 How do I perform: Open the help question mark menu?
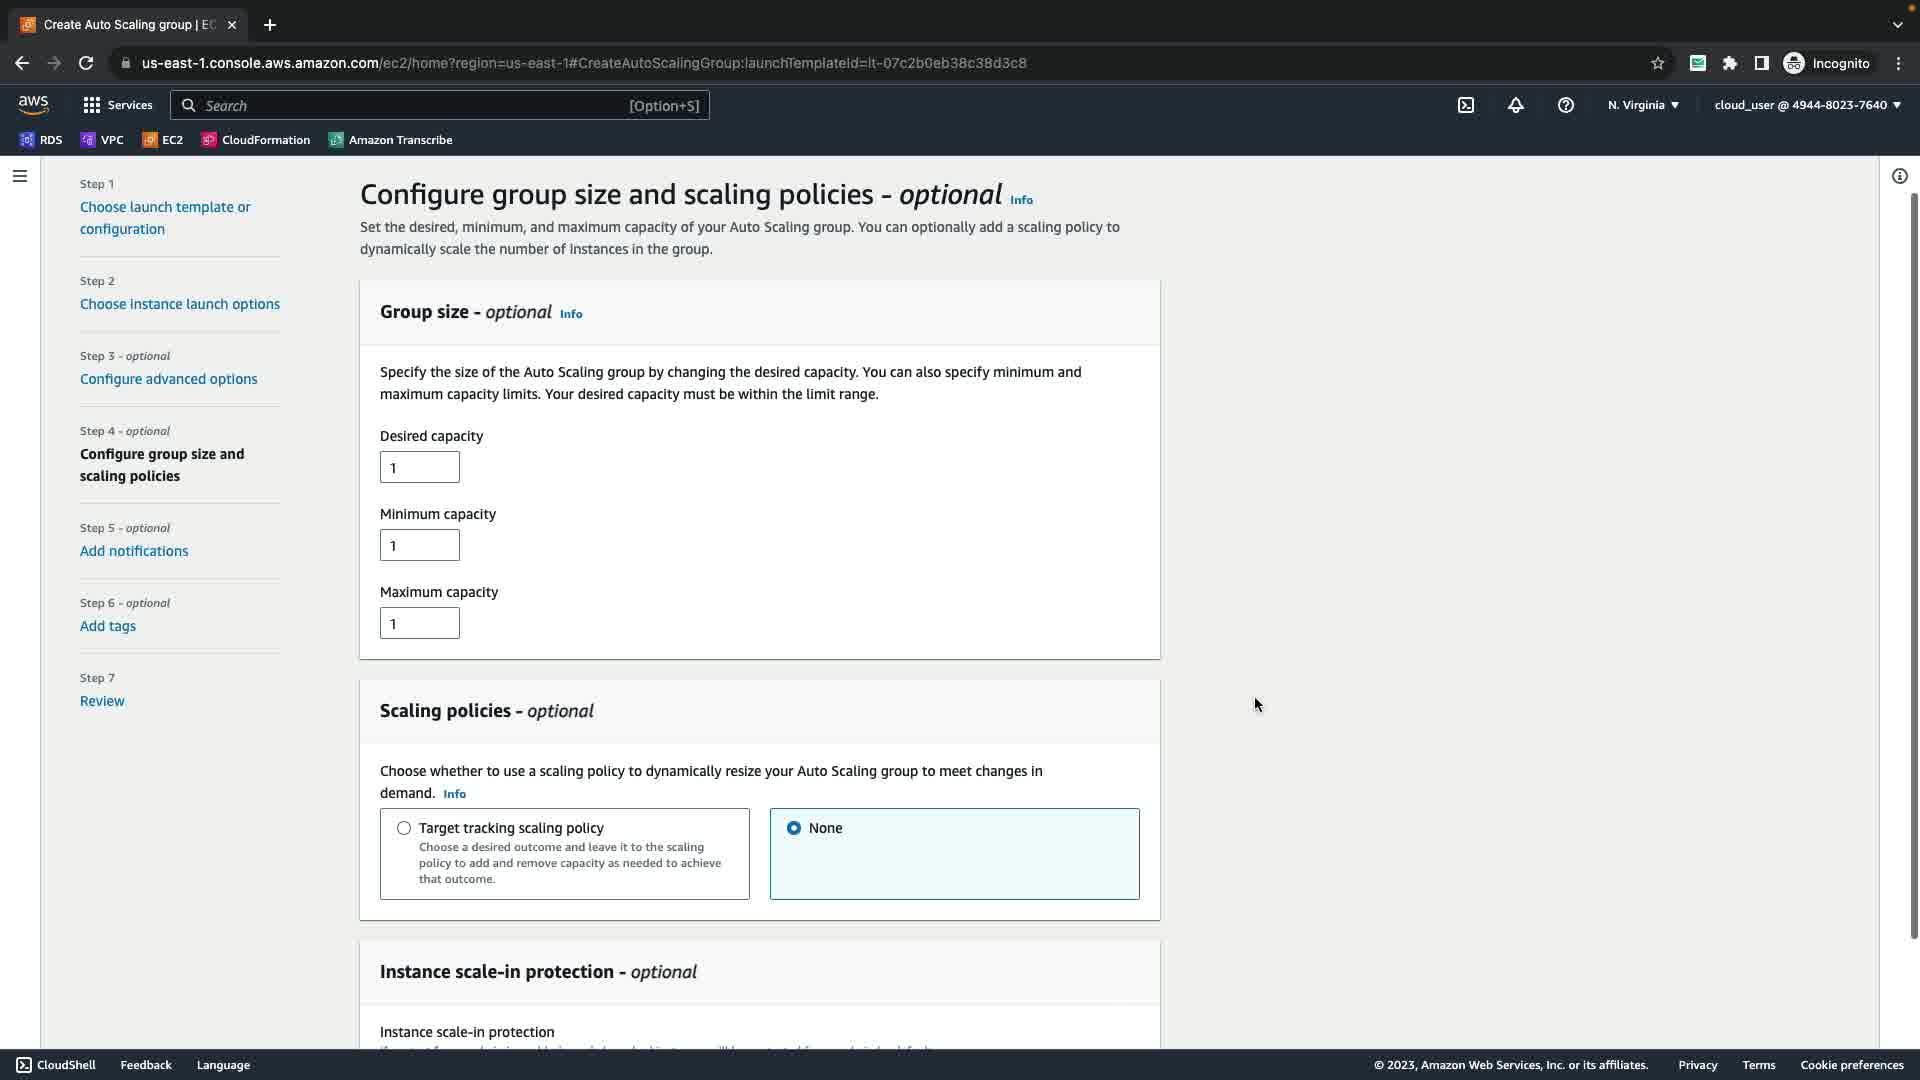tap(1566, 105)
